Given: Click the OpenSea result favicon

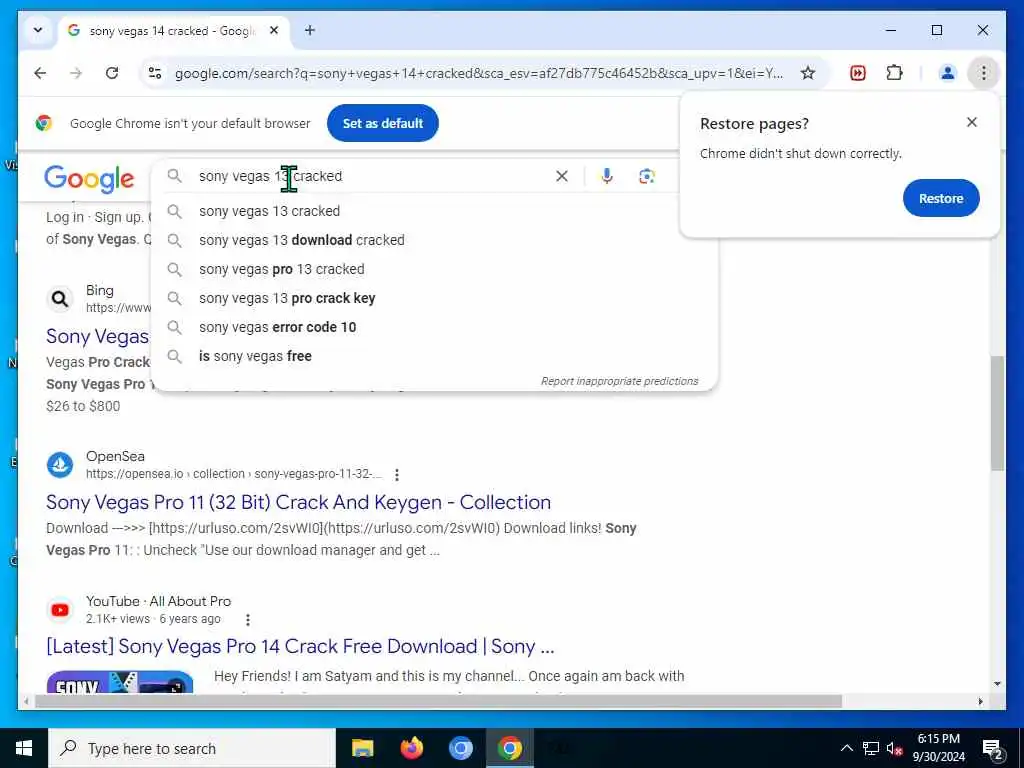Looking at the screenshot, I should pyautogui.click(x=60, y=465).
